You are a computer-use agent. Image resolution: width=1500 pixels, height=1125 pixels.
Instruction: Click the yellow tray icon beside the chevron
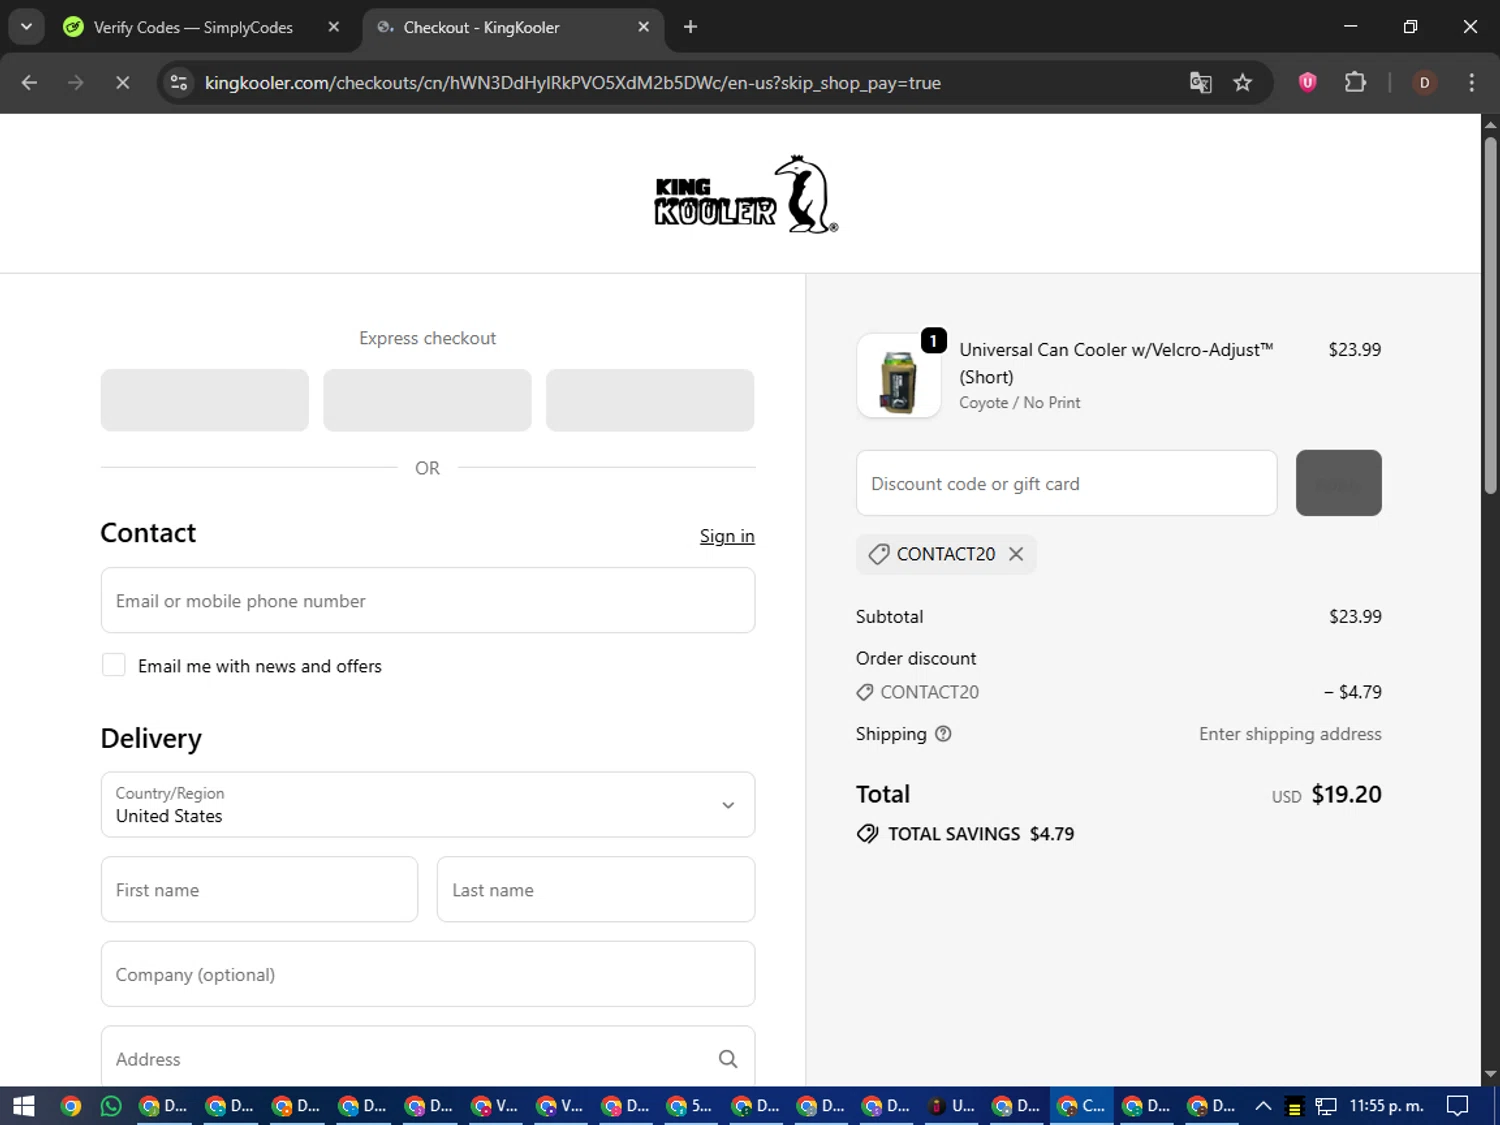(1294, 1106)
